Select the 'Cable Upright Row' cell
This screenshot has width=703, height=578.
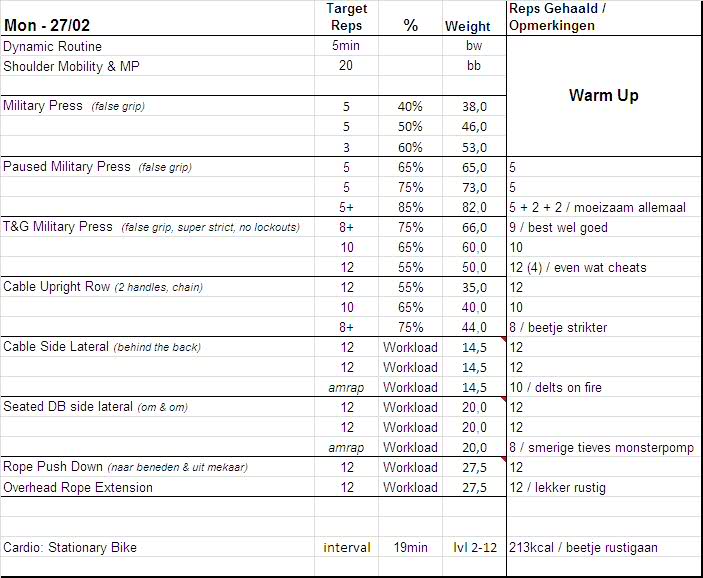pos(56,286)
